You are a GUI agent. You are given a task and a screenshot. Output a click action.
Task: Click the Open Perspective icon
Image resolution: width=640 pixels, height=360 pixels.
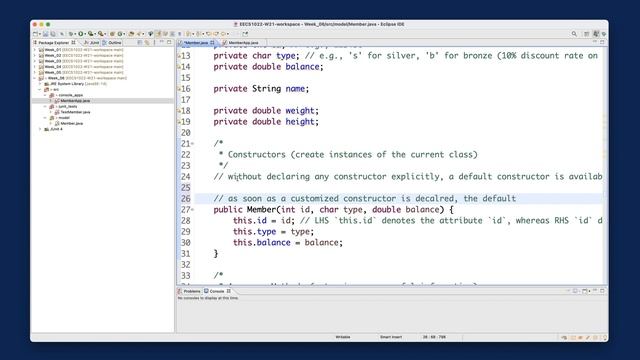coord(587,34)
